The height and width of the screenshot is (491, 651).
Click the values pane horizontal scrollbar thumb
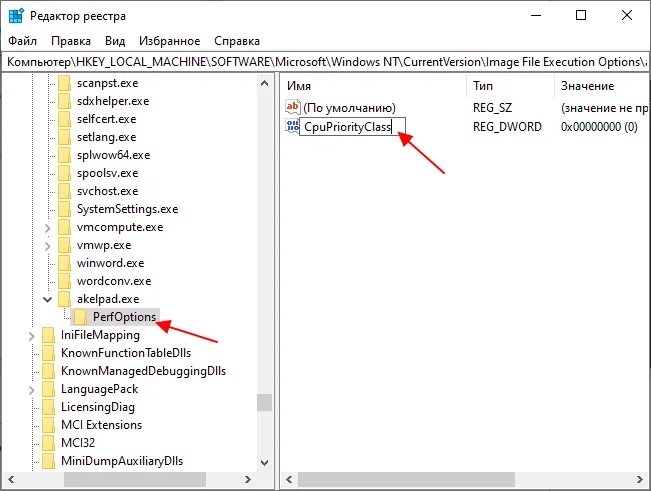[406, 479]
